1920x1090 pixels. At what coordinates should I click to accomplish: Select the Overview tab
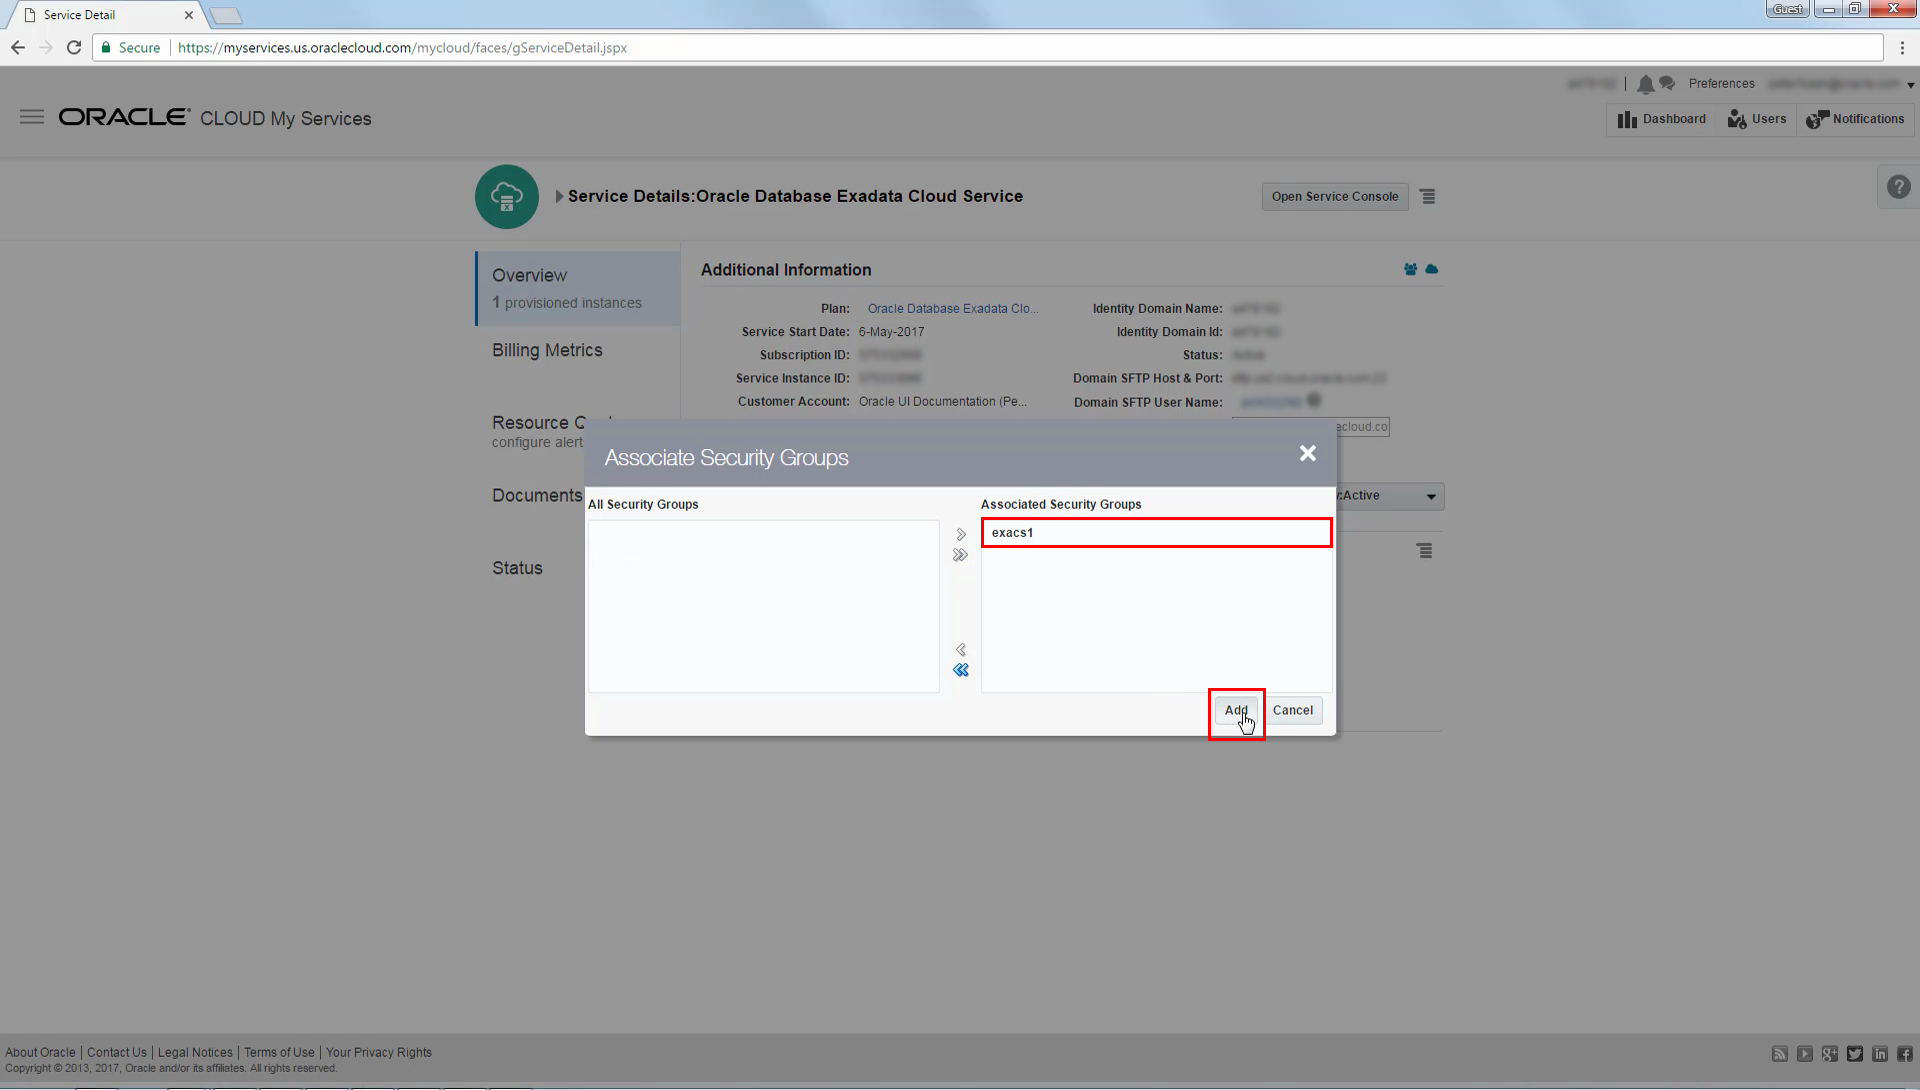tap(578, 288)
